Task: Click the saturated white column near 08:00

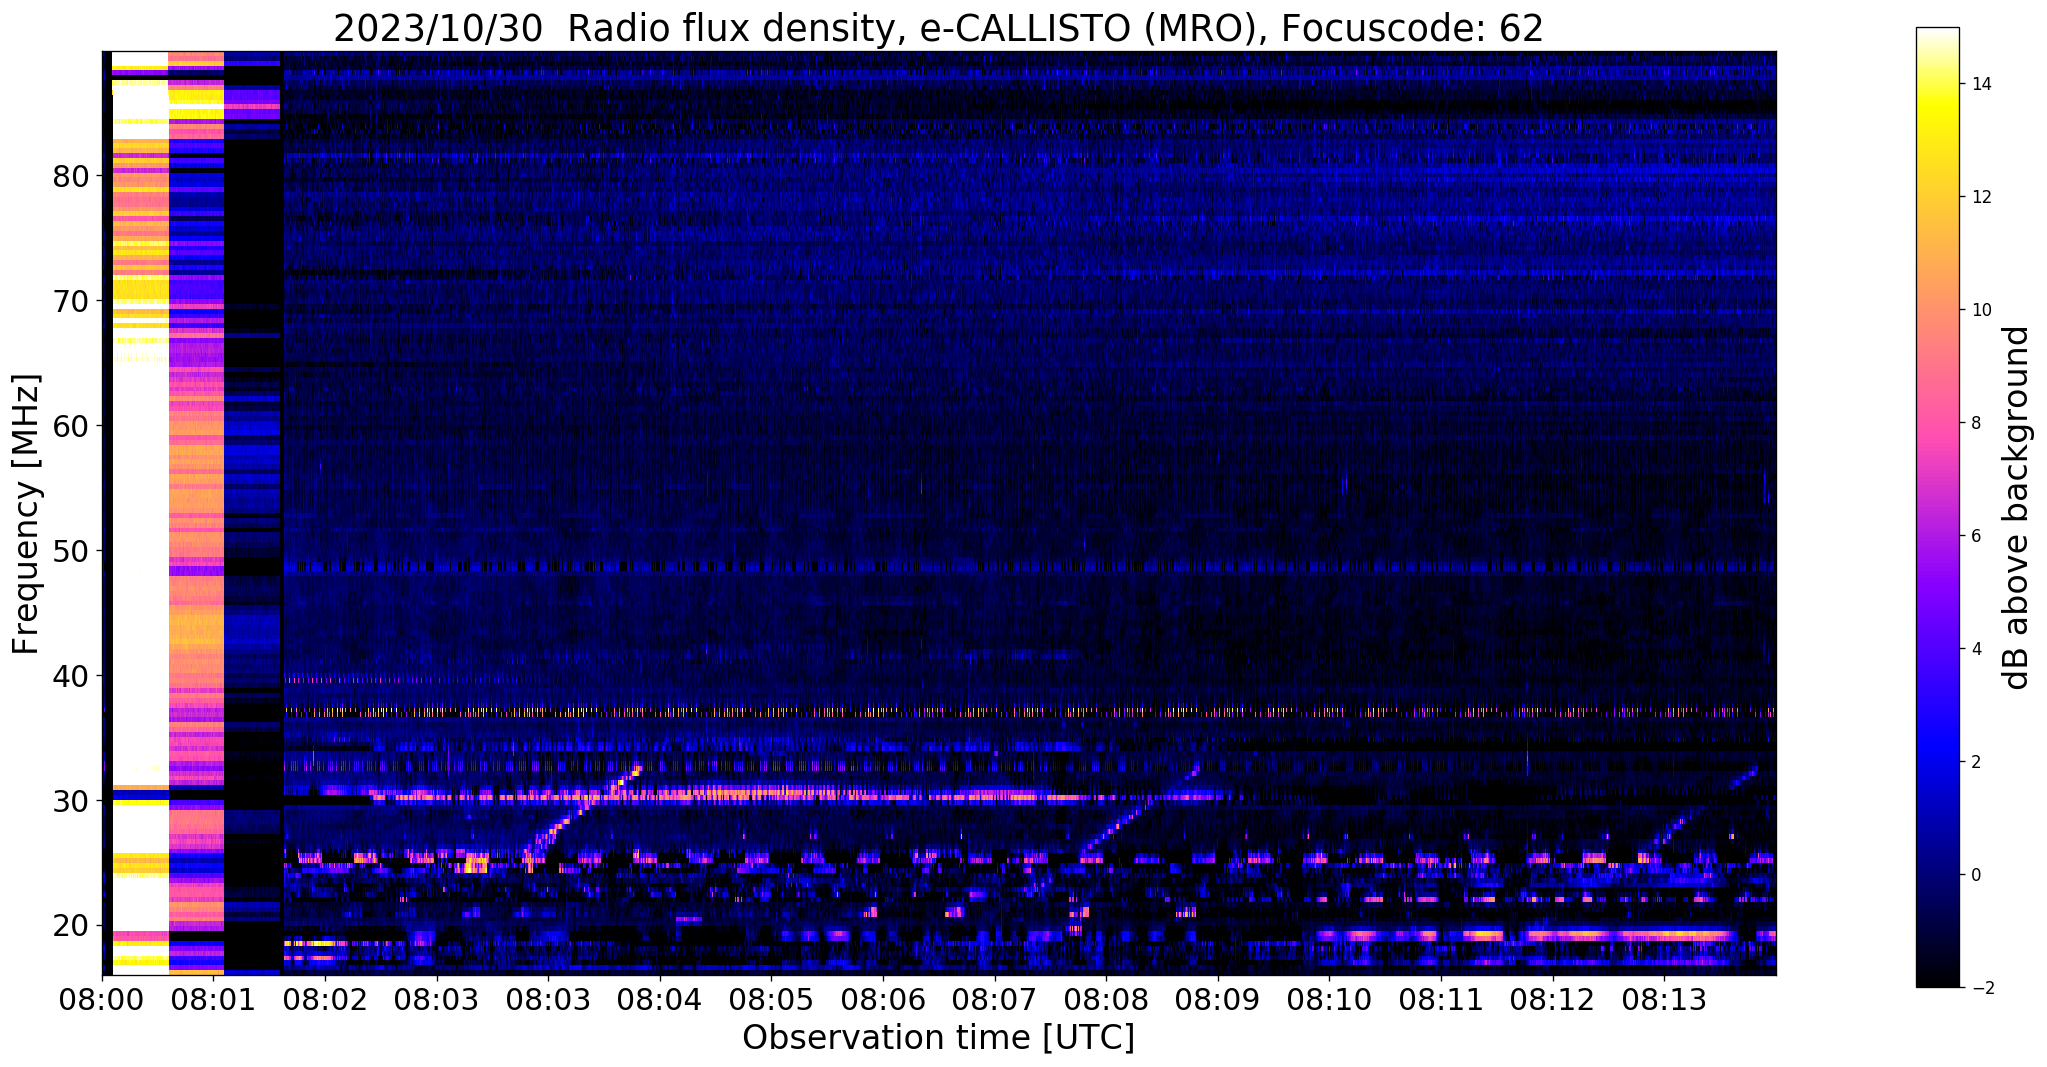Action: click(139, 513)
